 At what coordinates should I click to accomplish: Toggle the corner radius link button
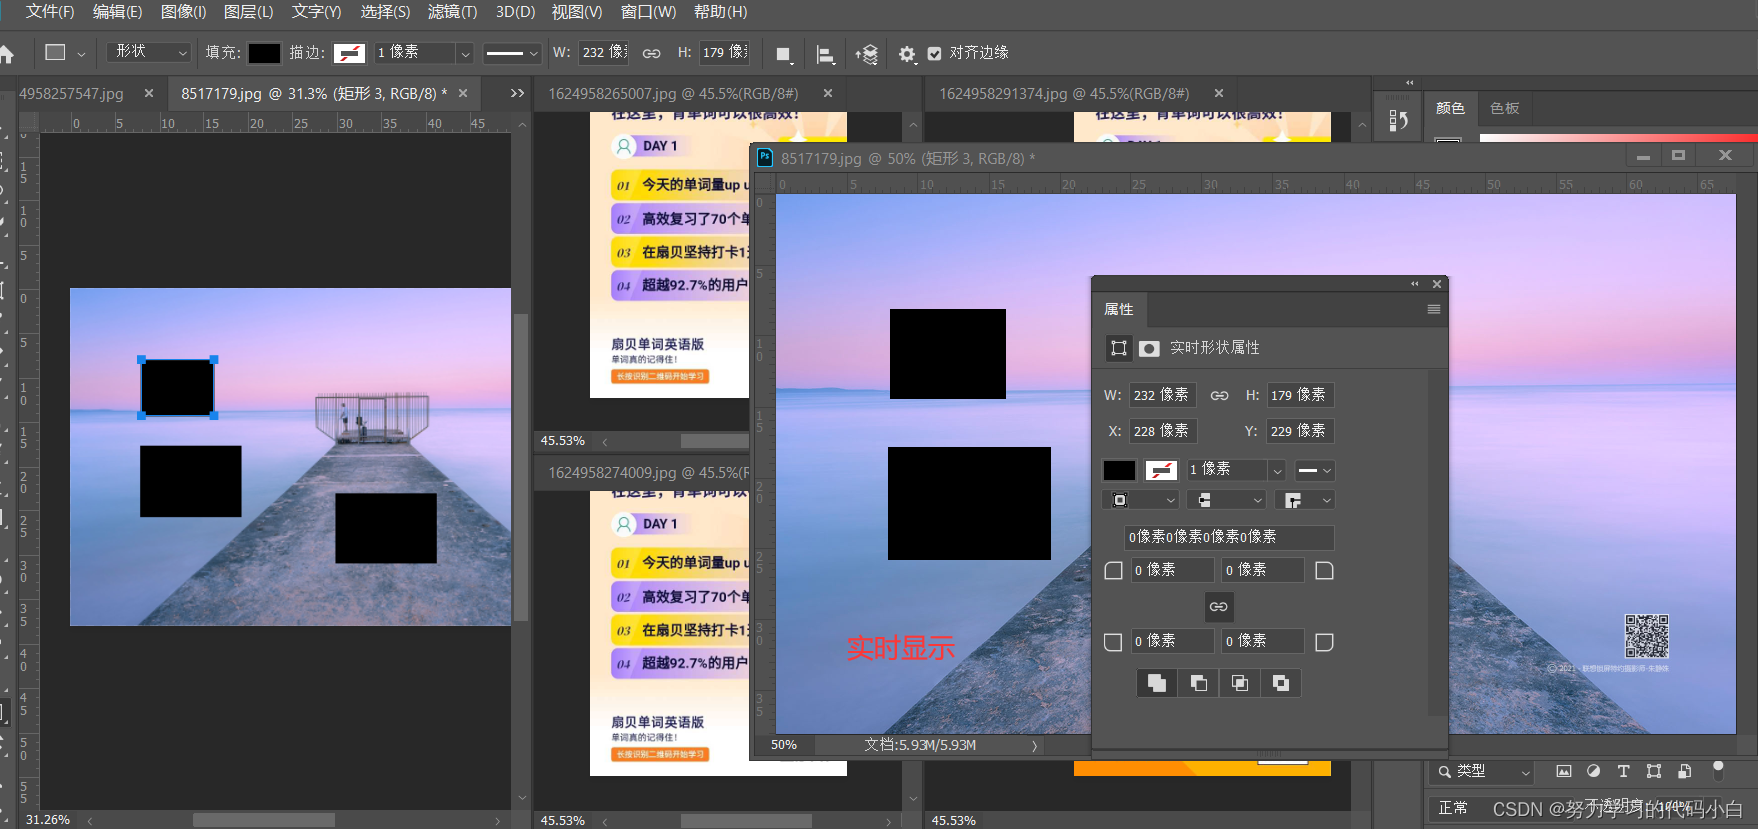pos(1218,606)
